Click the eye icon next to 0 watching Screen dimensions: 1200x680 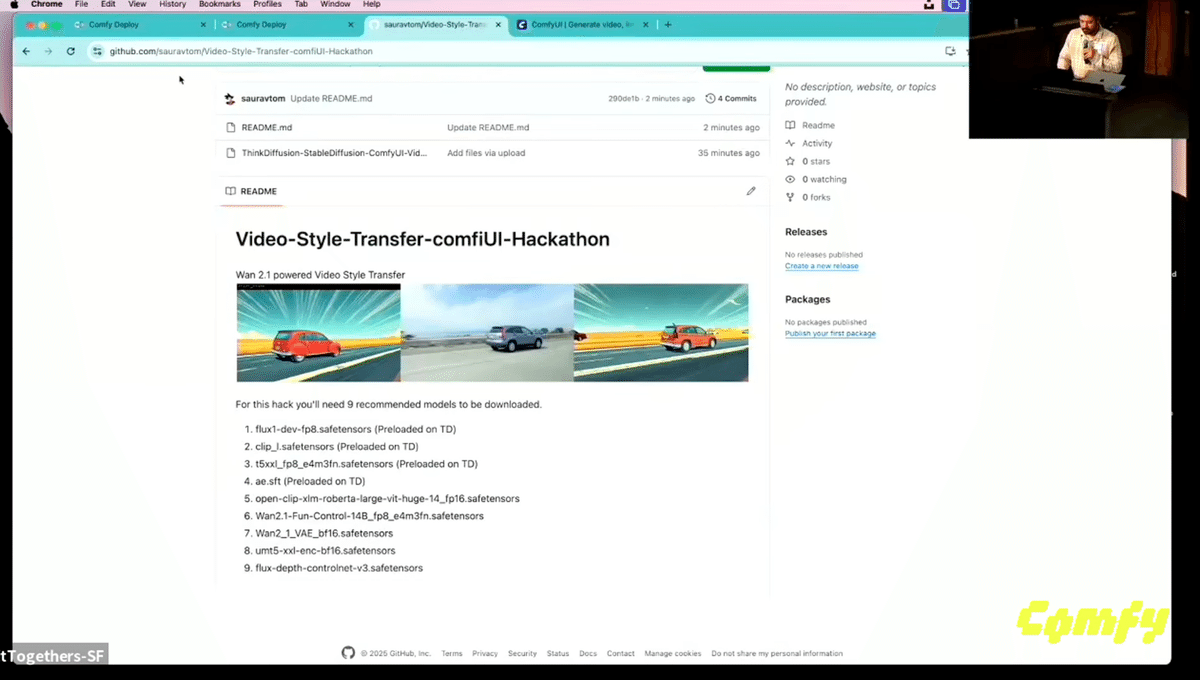click(790, 179)
